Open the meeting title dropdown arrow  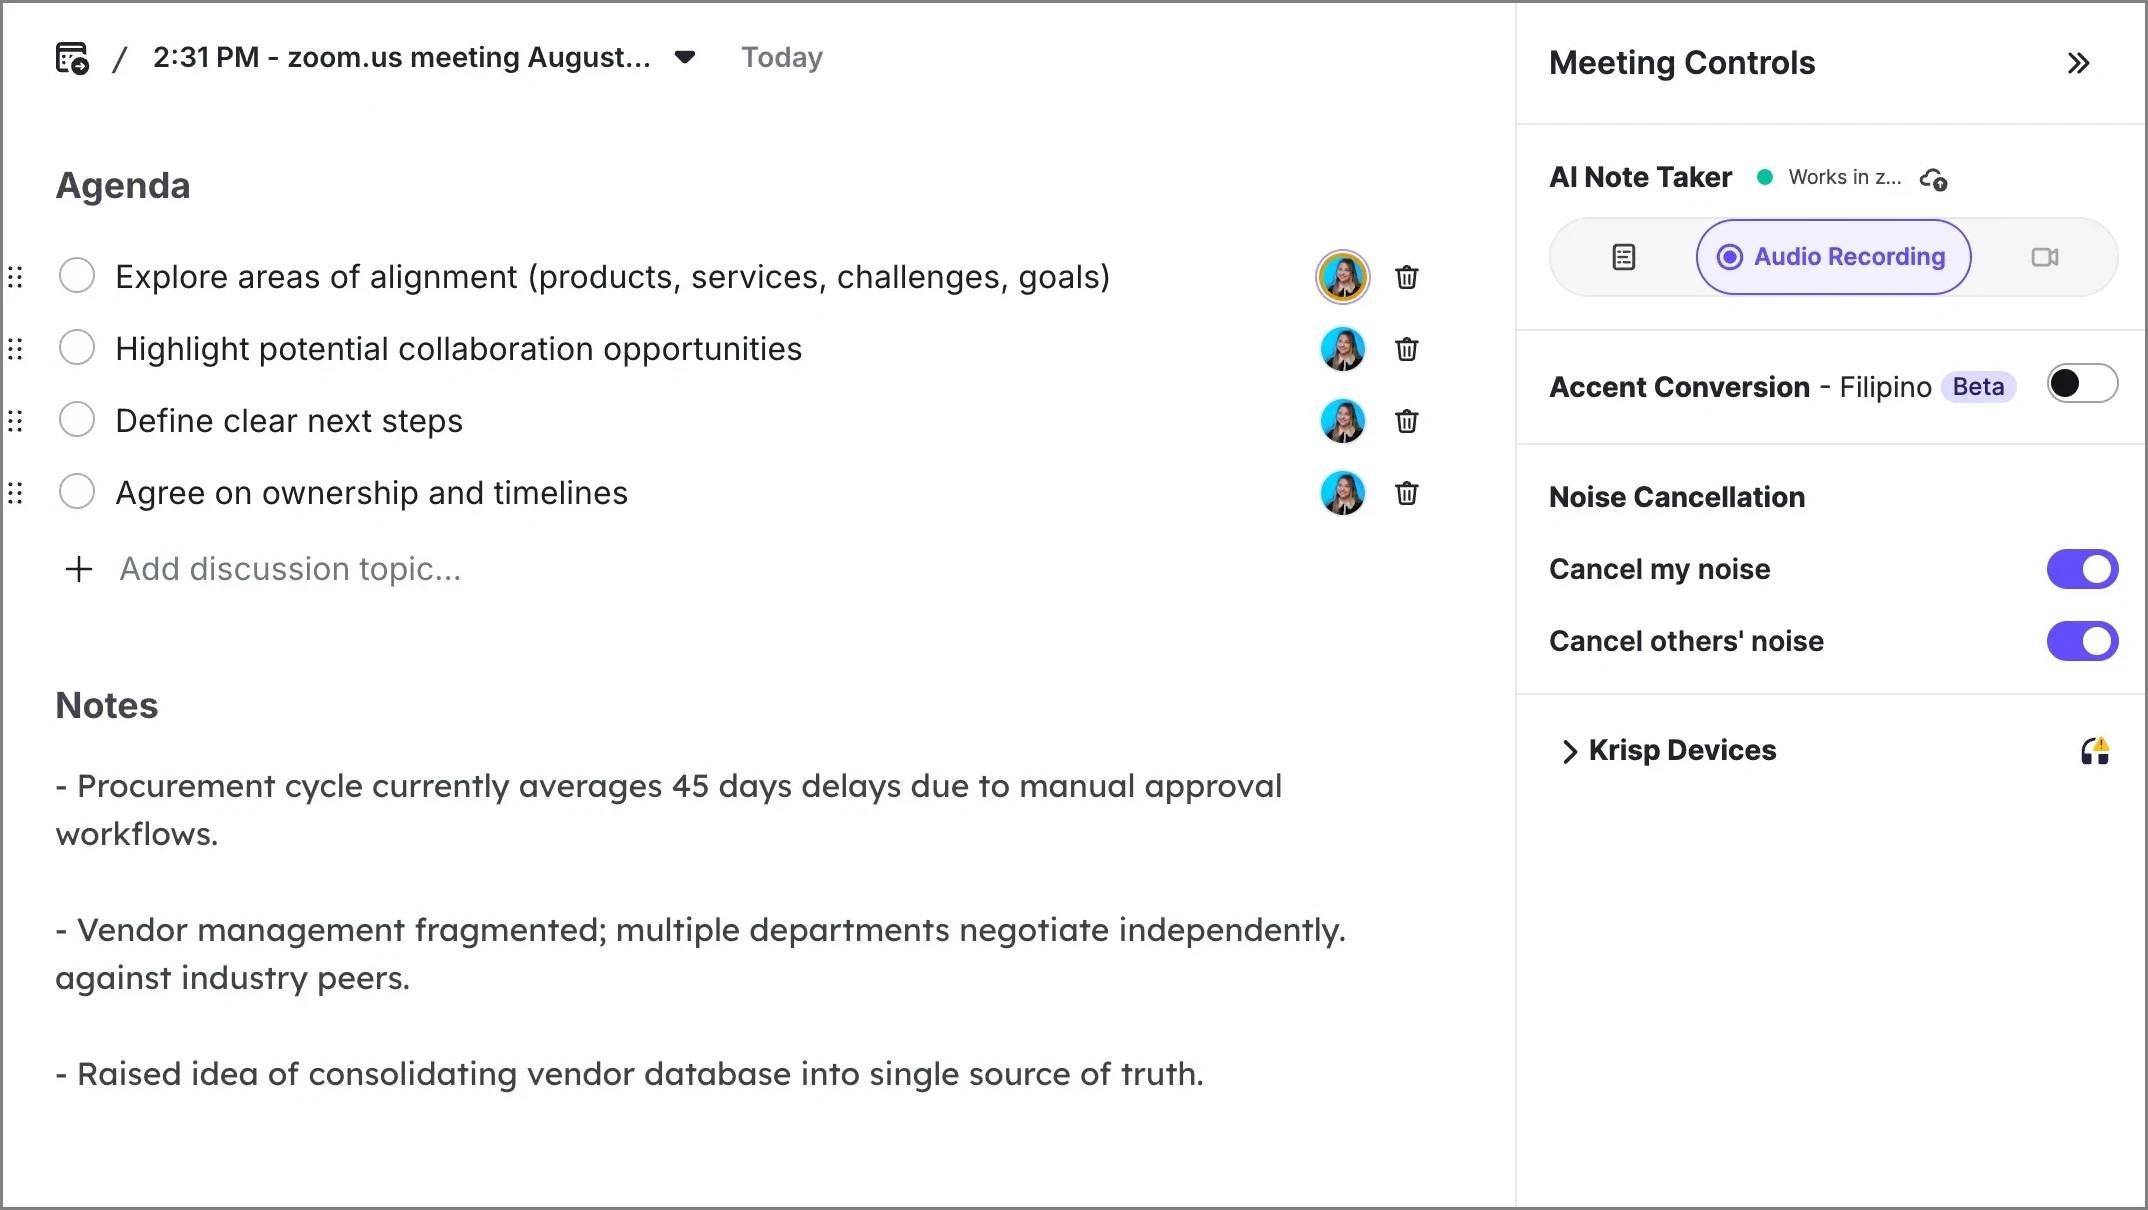(x=685, y=57)
